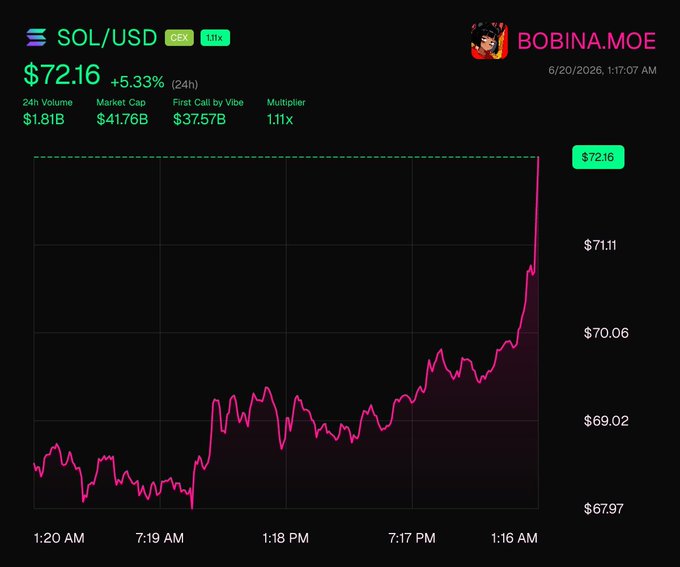Viewport: 680px width, 567px height.
Task: Click the 1.11x badge beside CEX
Action: coord(215,38)
